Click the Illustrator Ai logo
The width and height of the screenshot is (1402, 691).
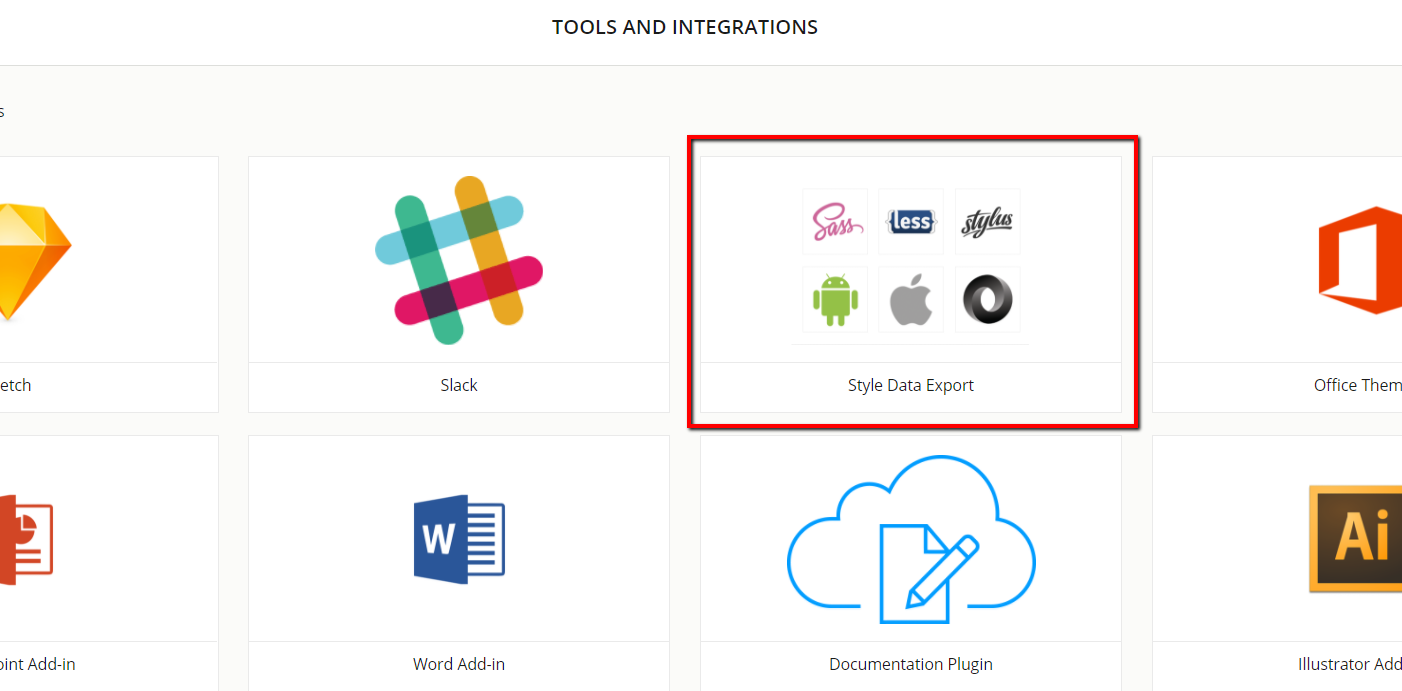1356,539
